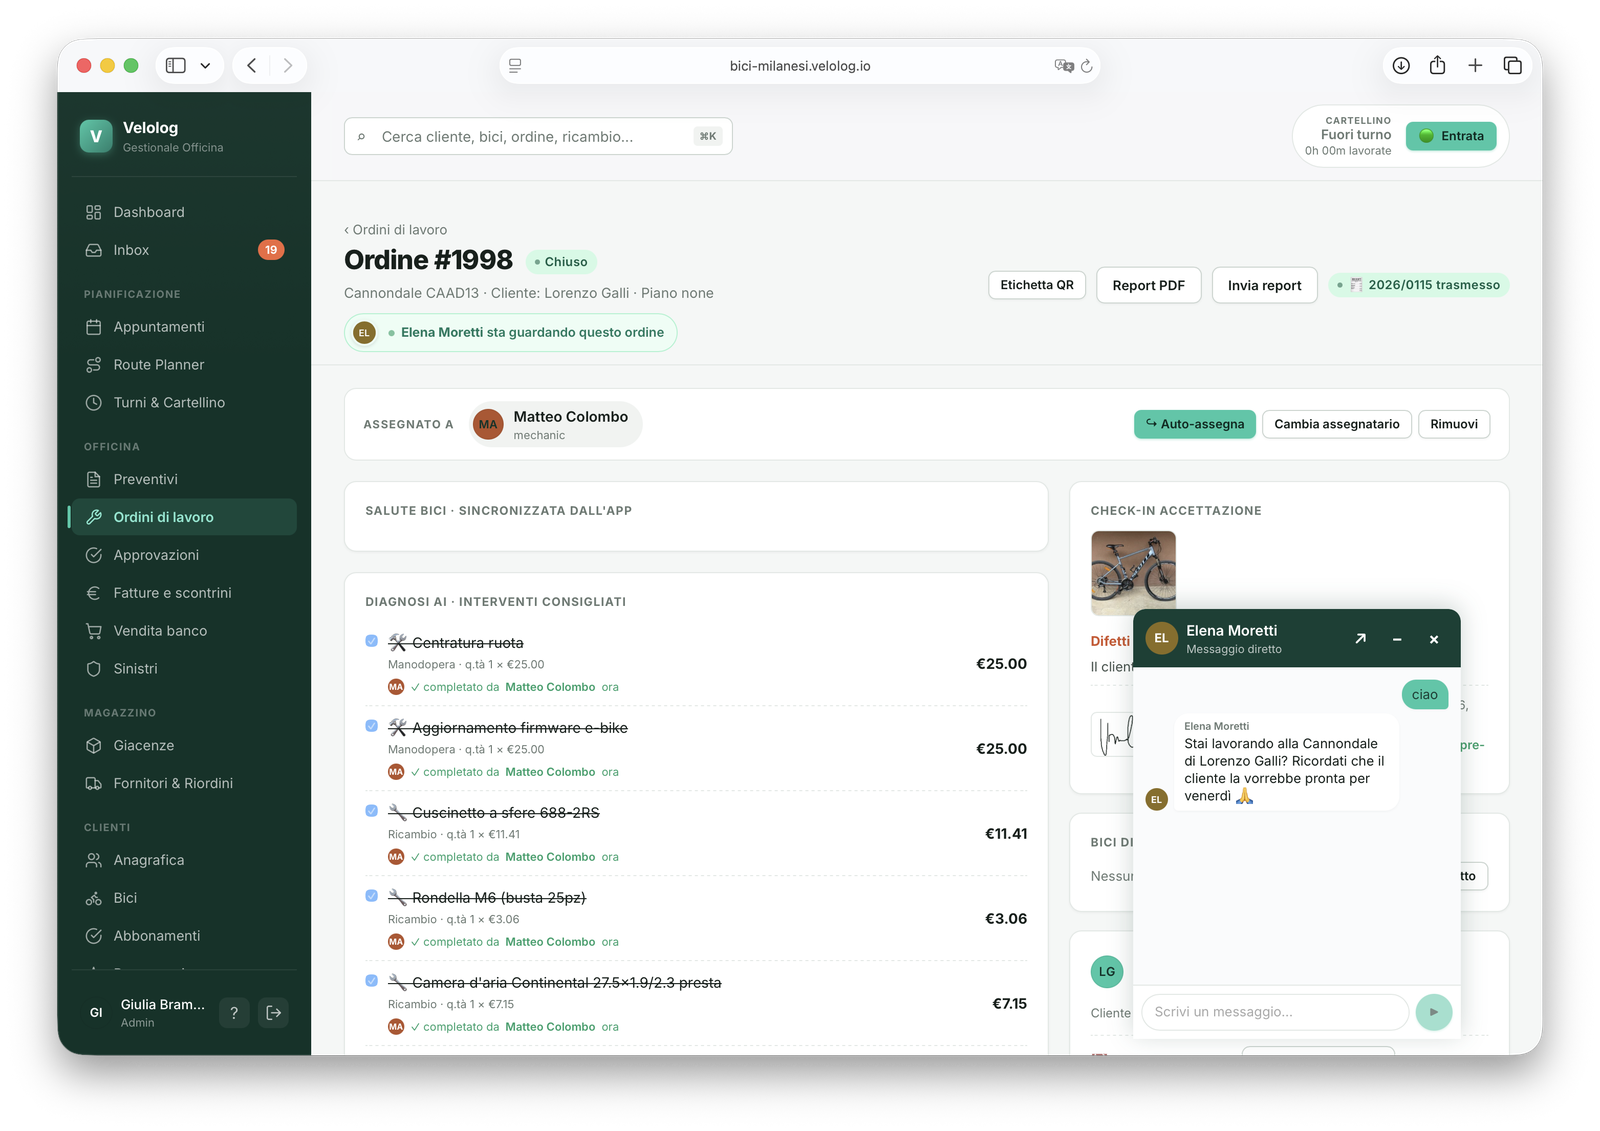
Task: Click the Auto-assegna button
Action: tap(1195, 424)
